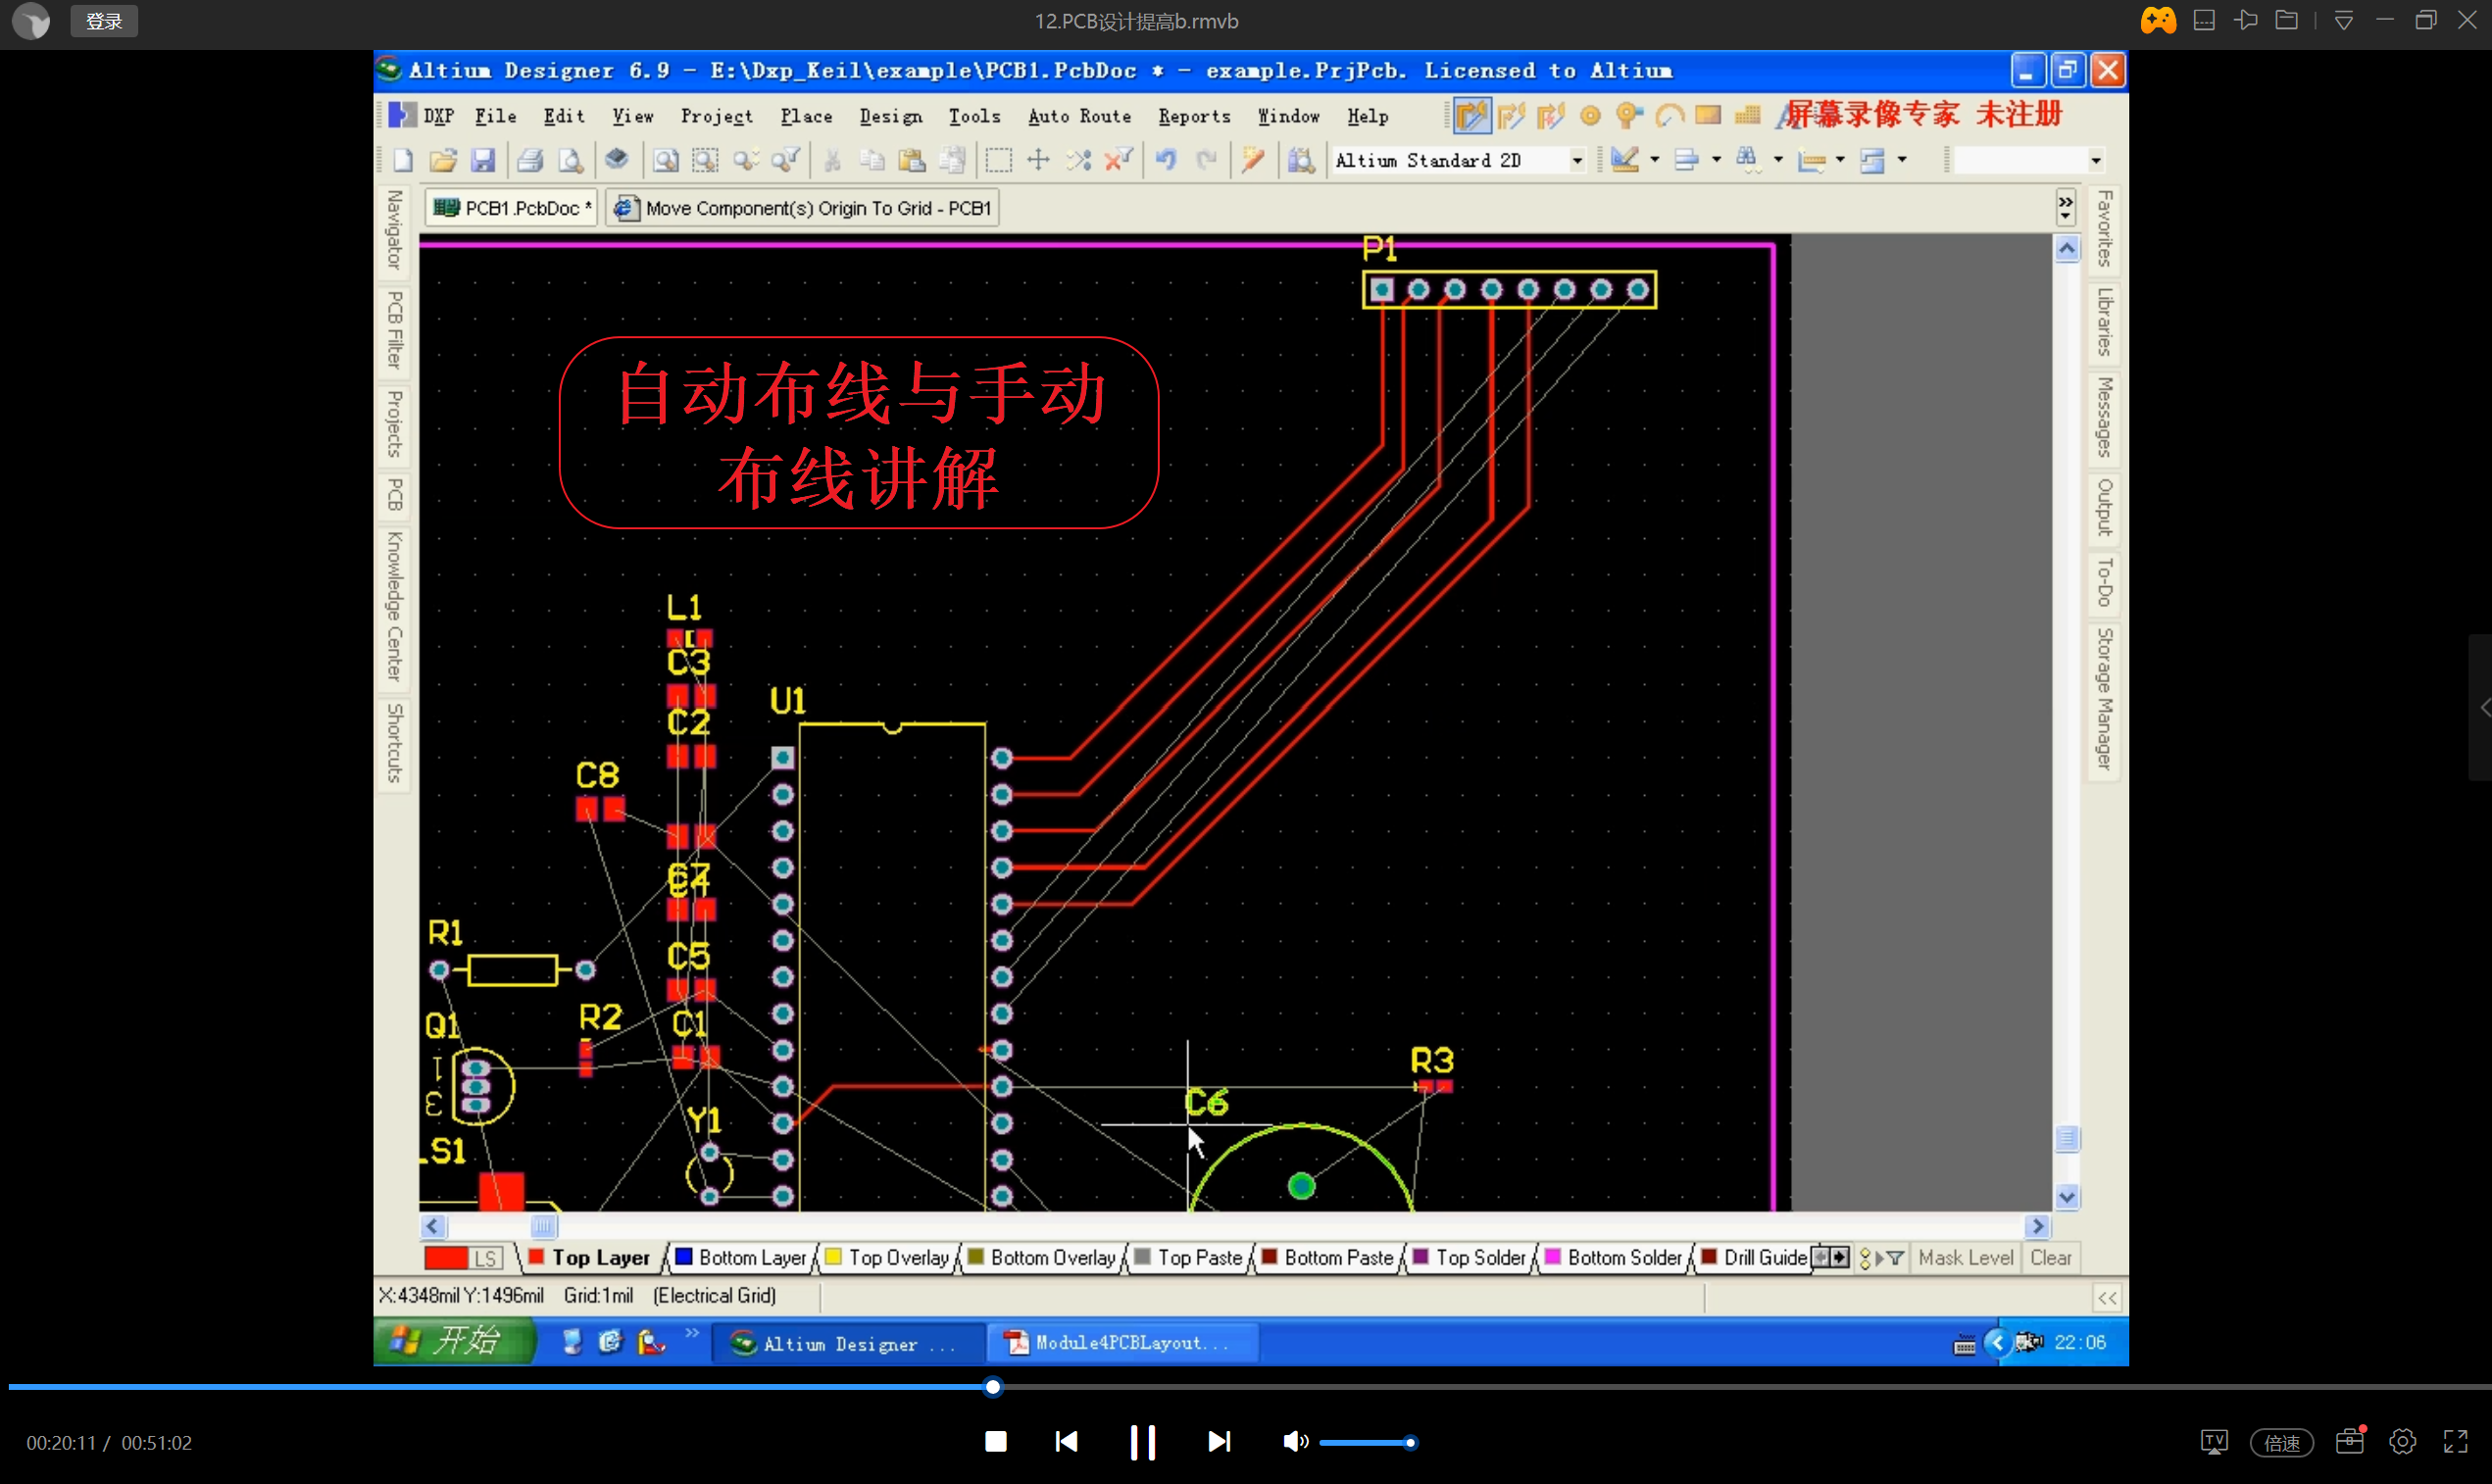Open the empty filter combo box arrow

[x=2096, y=160]
